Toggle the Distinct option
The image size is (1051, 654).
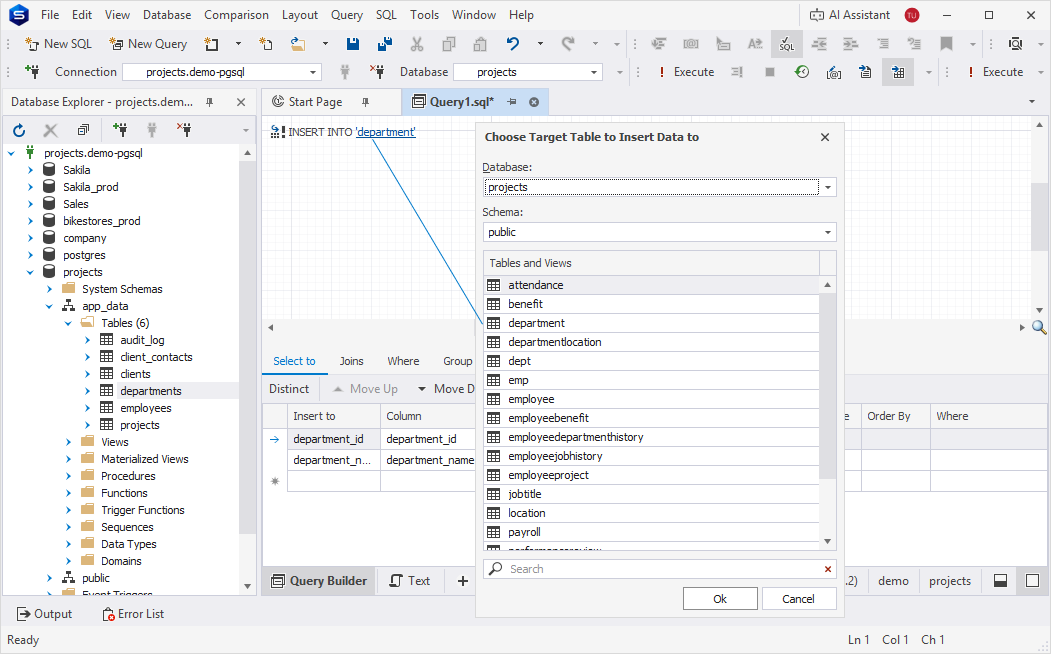click(x=289, y=389)
